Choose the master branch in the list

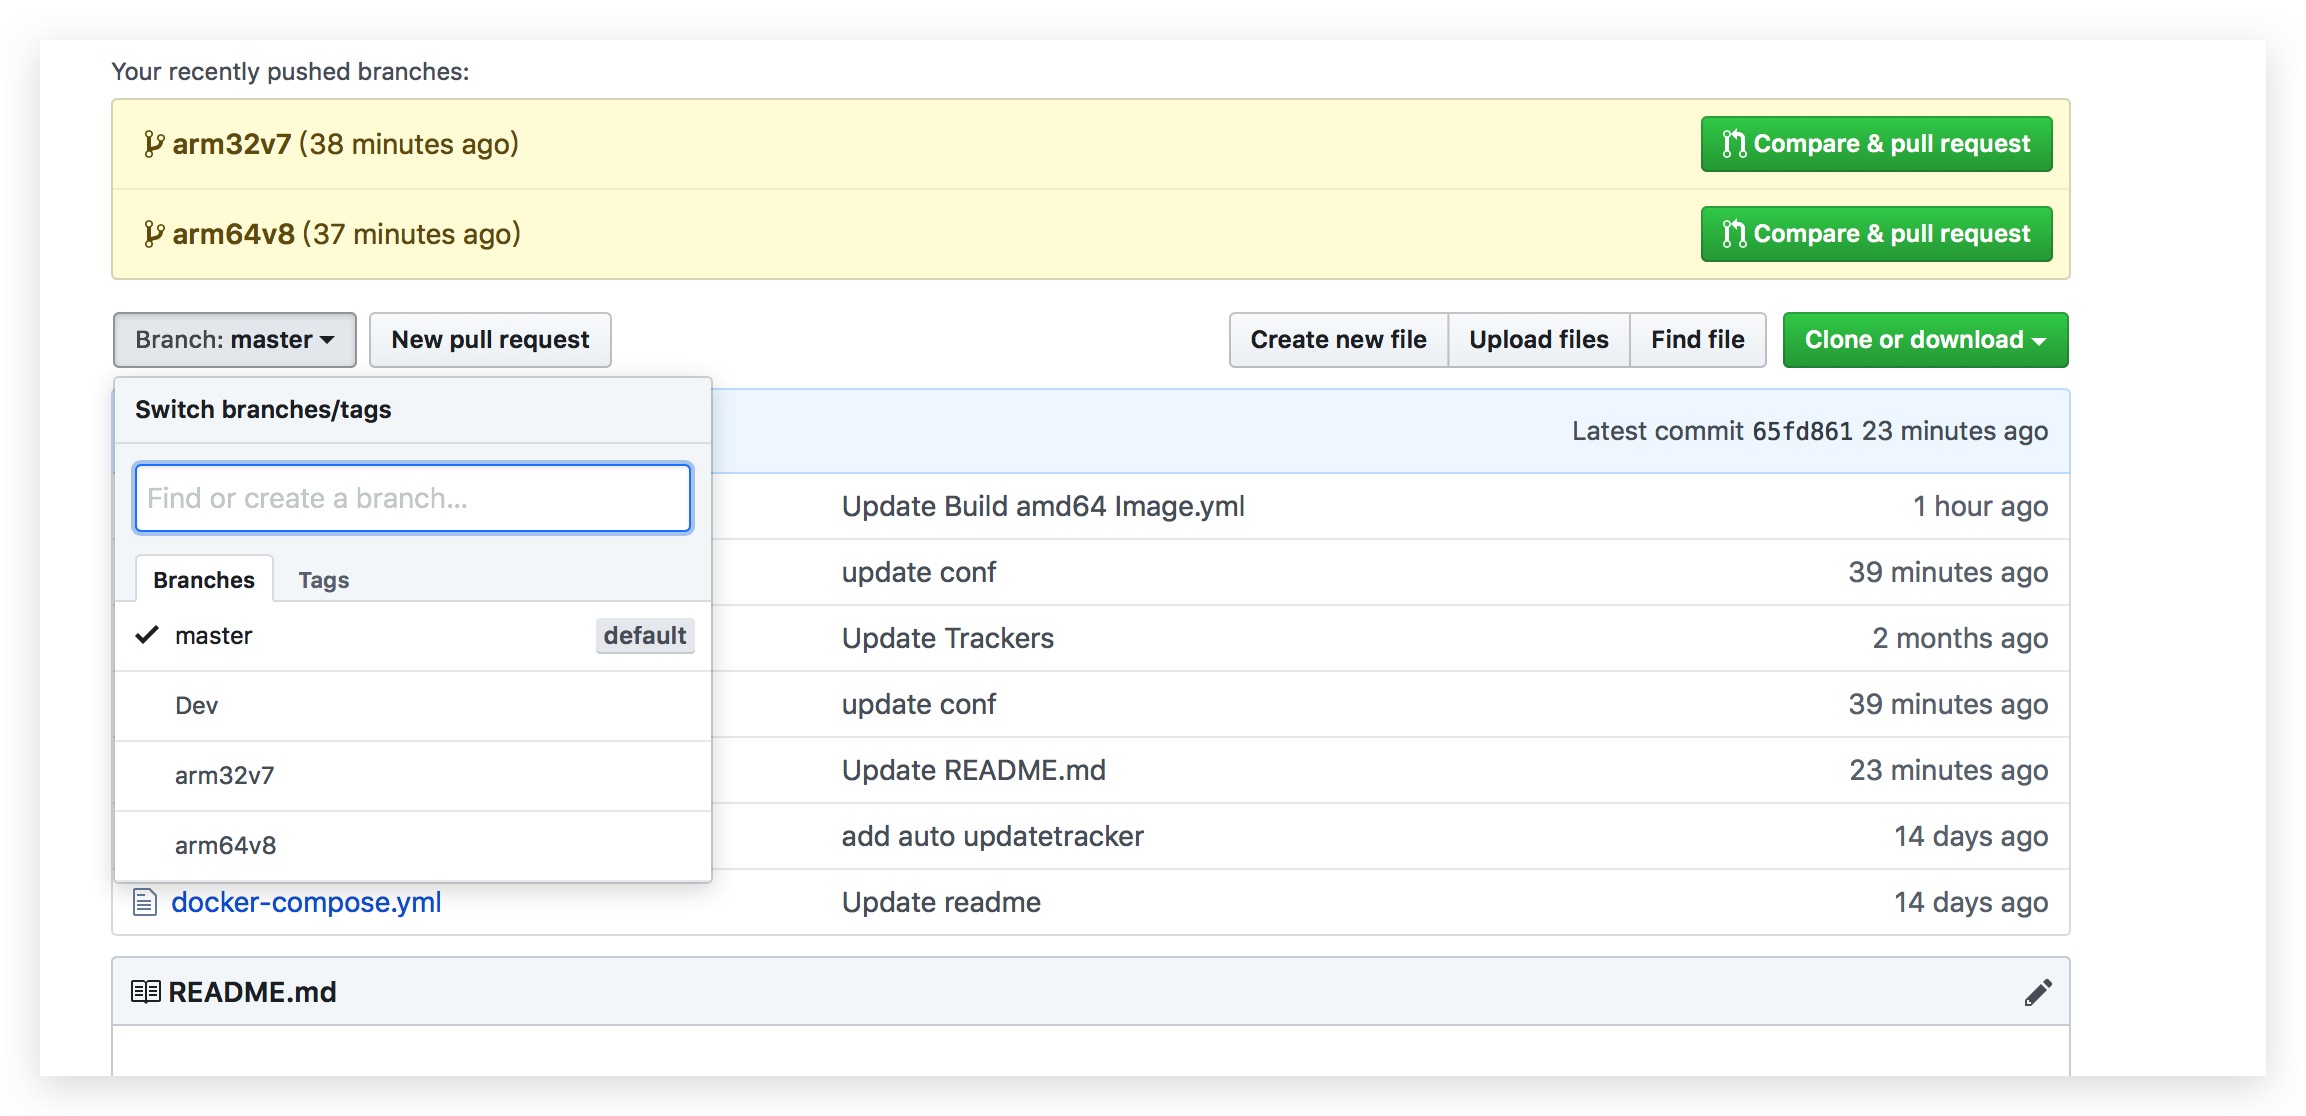pos(413,636)
